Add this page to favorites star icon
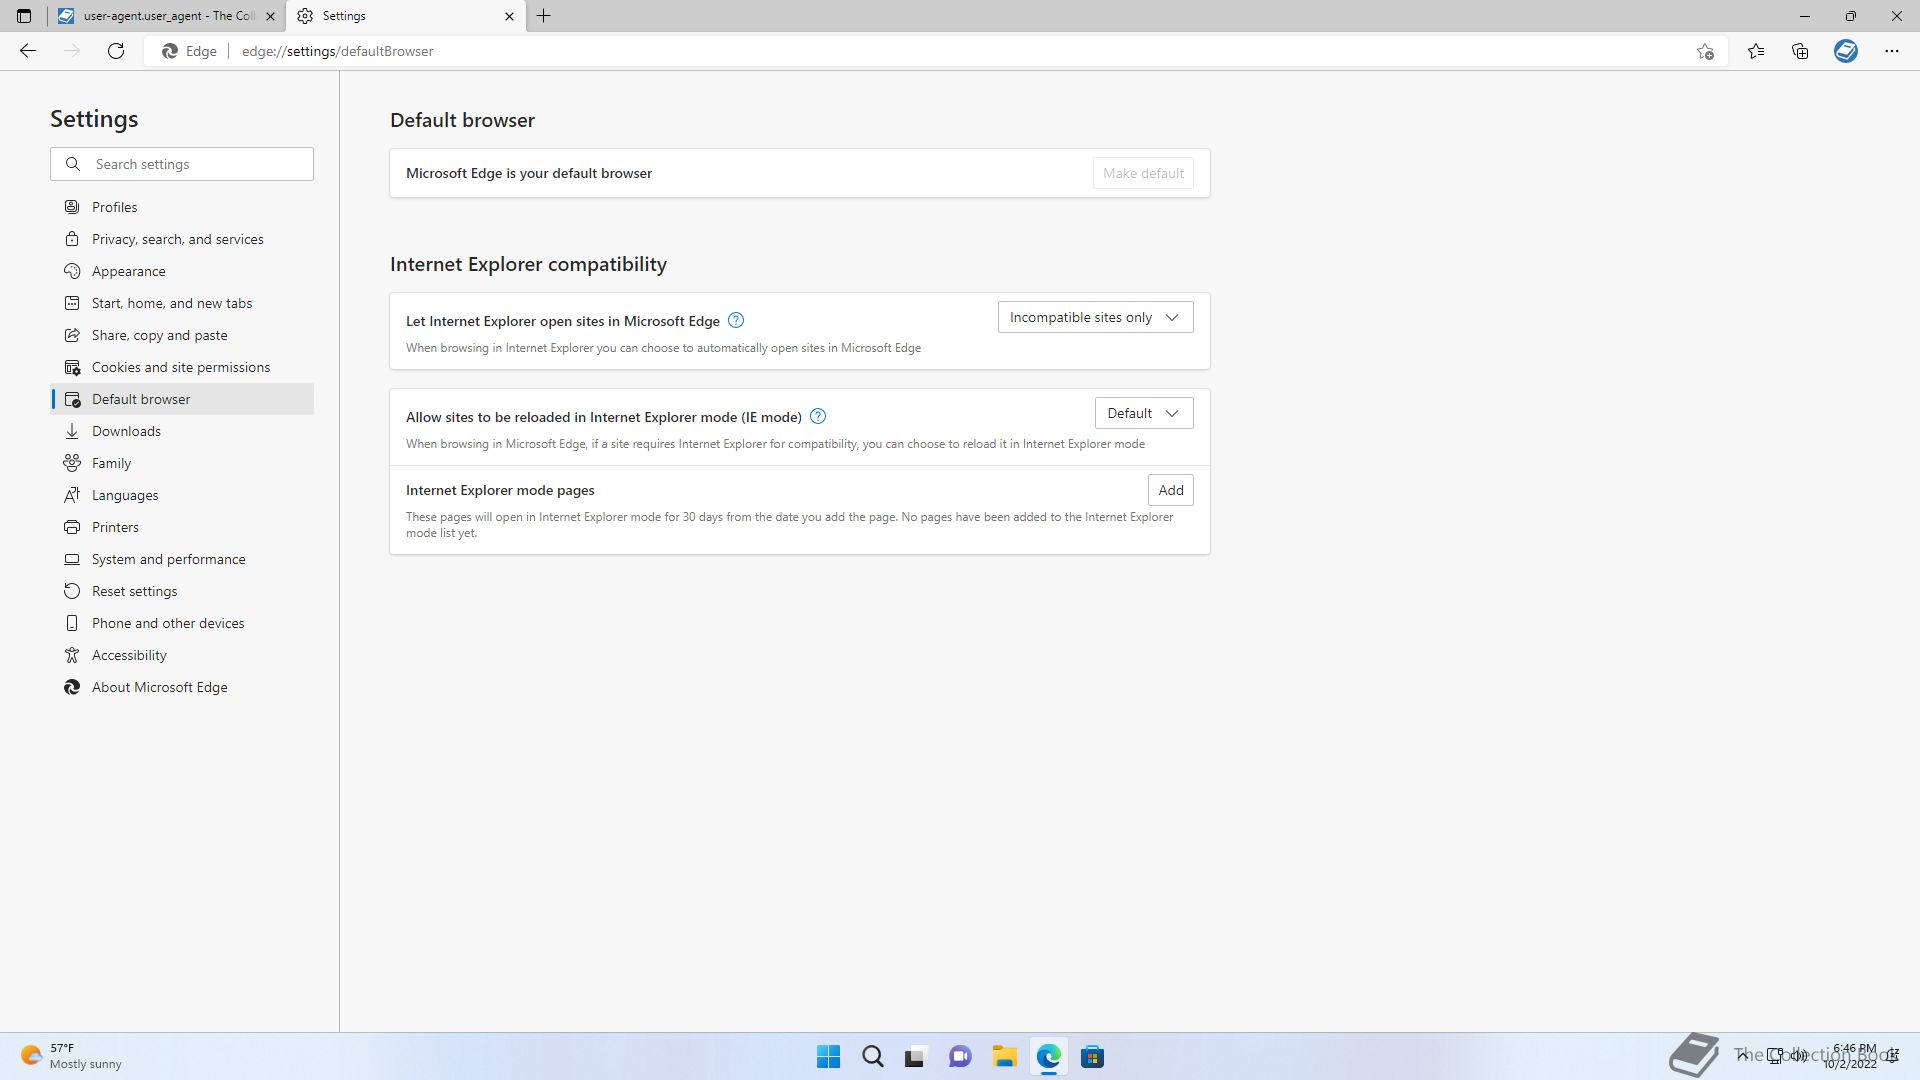This screenshot has height=1080, width=1920. tap(1705, 51)
